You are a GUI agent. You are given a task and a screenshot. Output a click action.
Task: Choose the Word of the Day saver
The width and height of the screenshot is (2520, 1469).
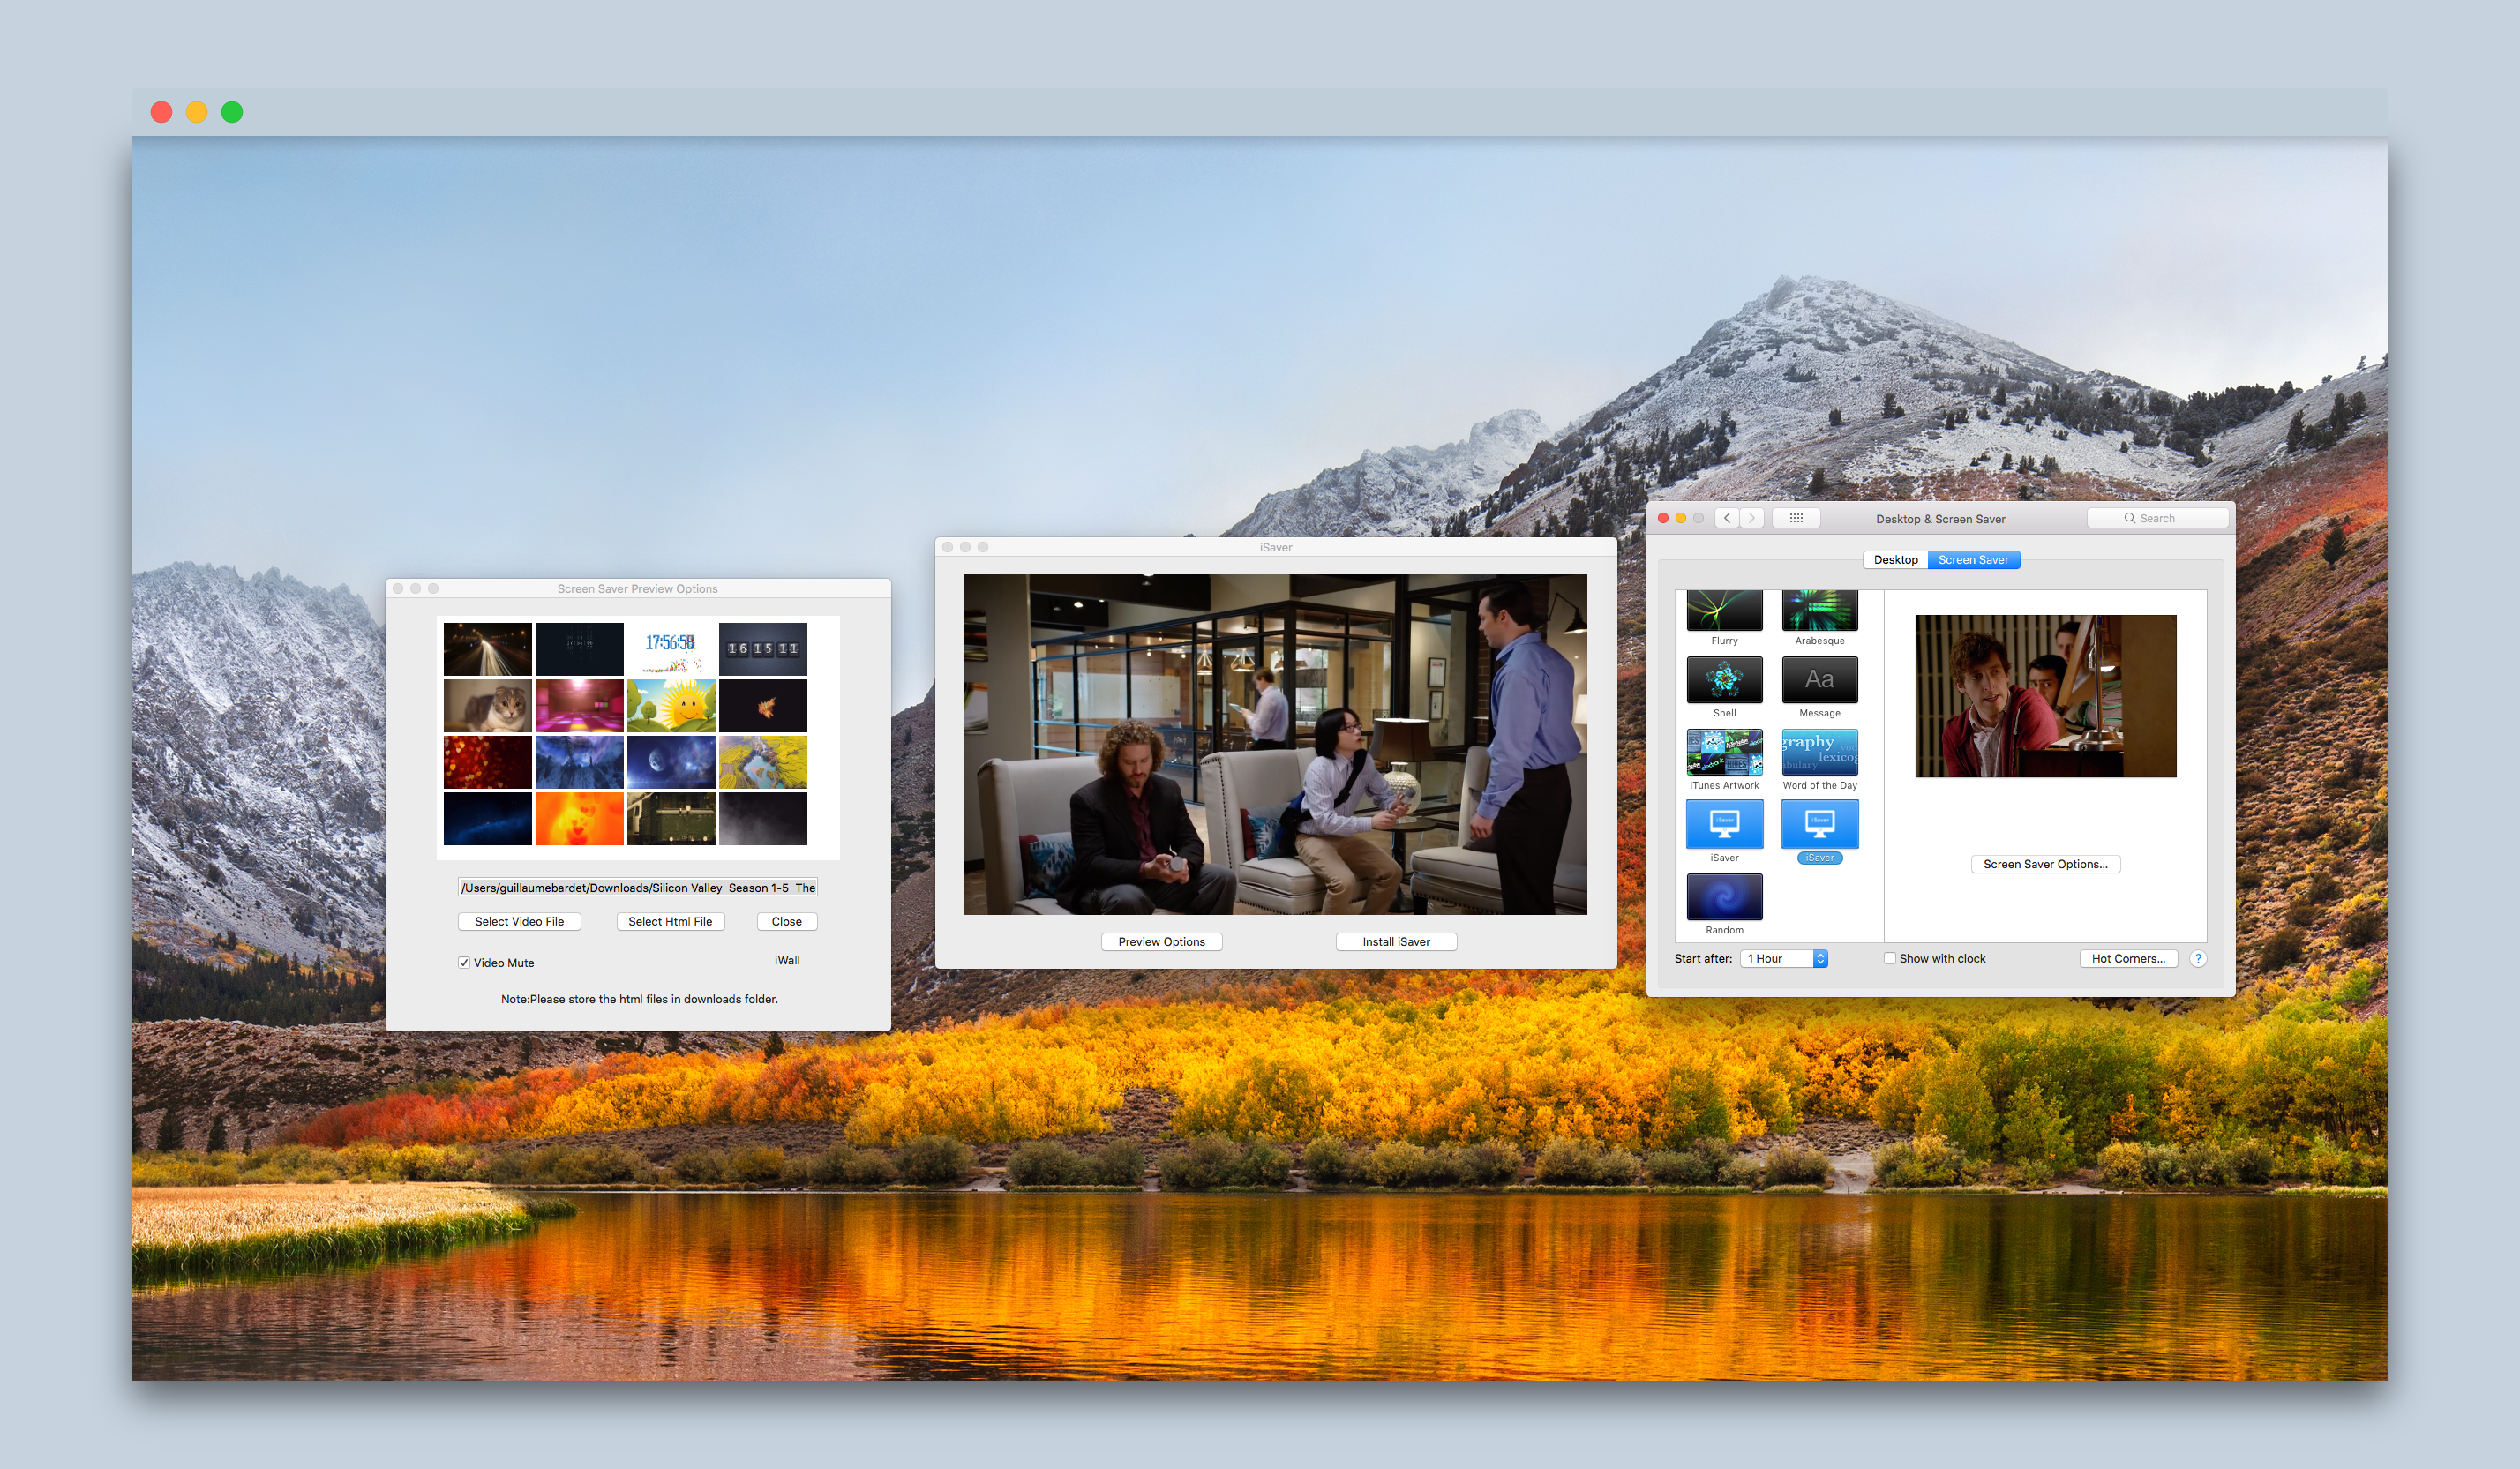[1819, 753]
